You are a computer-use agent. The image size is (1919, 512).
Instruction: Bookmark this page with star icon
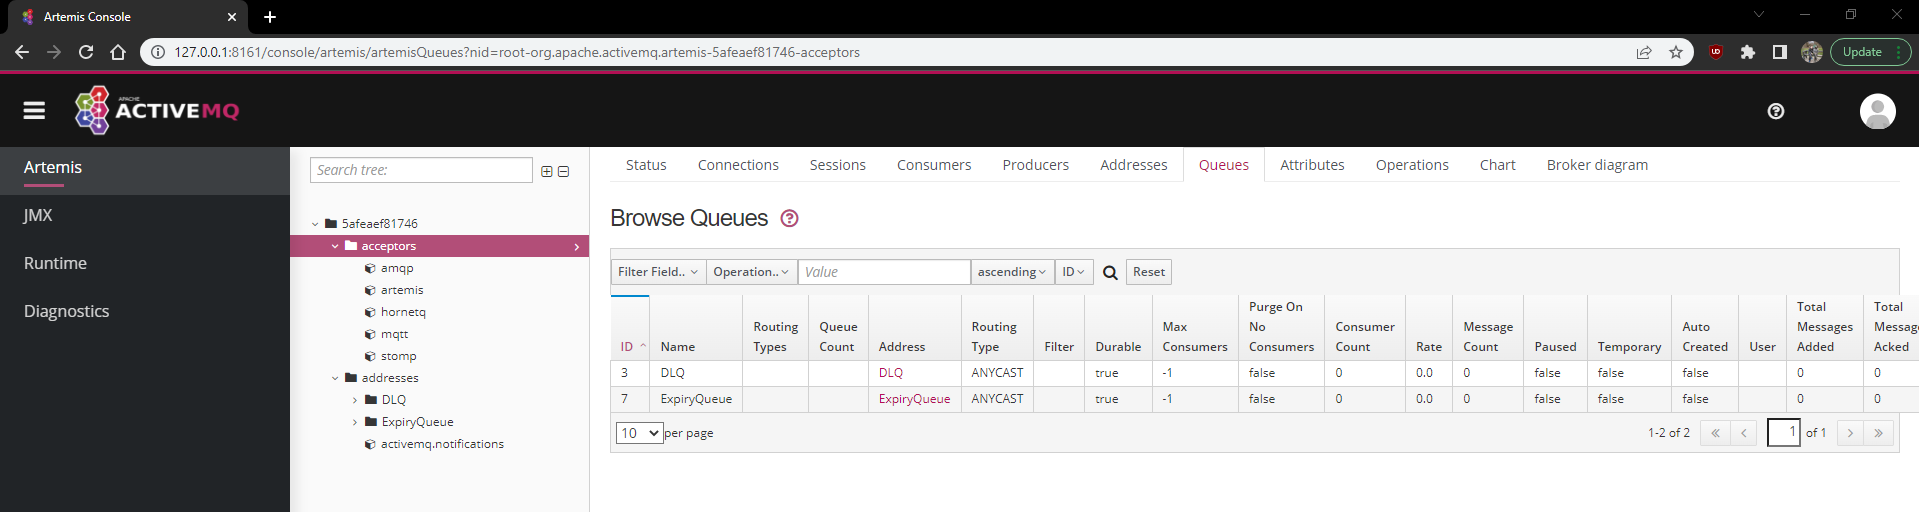[1676, 52]
